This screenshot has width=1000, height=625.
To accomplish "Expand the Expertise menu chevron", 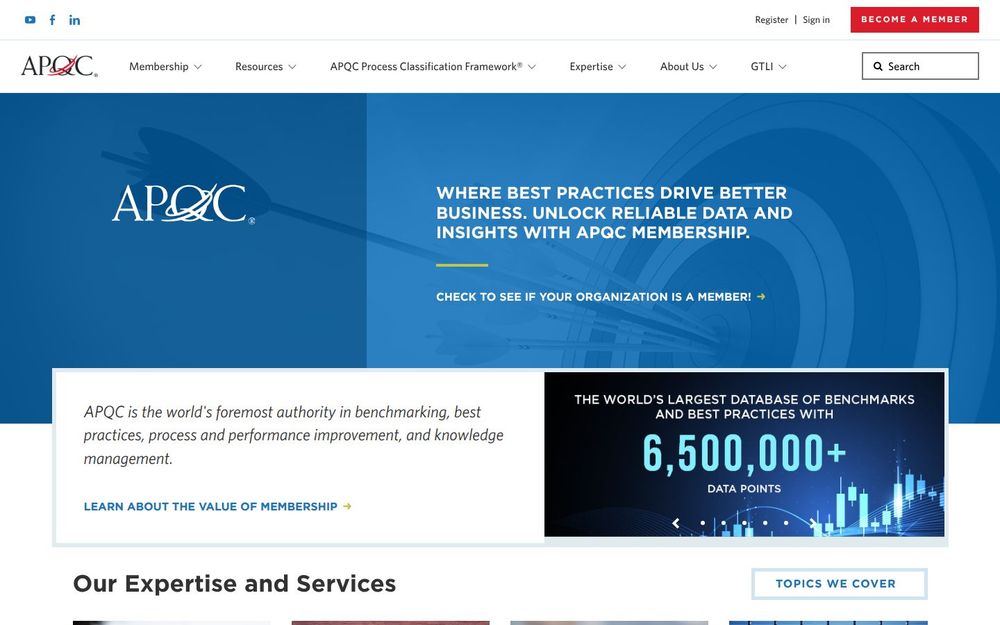I will [x=622, y=67].
